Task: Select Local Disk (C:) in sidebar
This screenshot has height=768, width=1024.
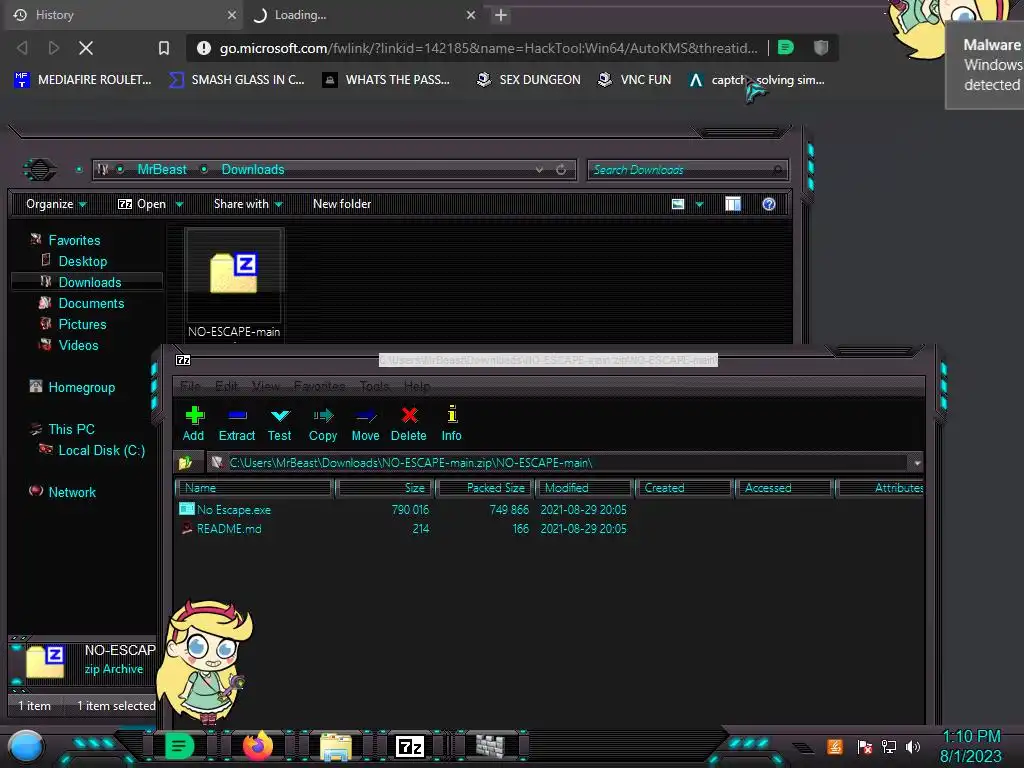Action: [101, 450]
